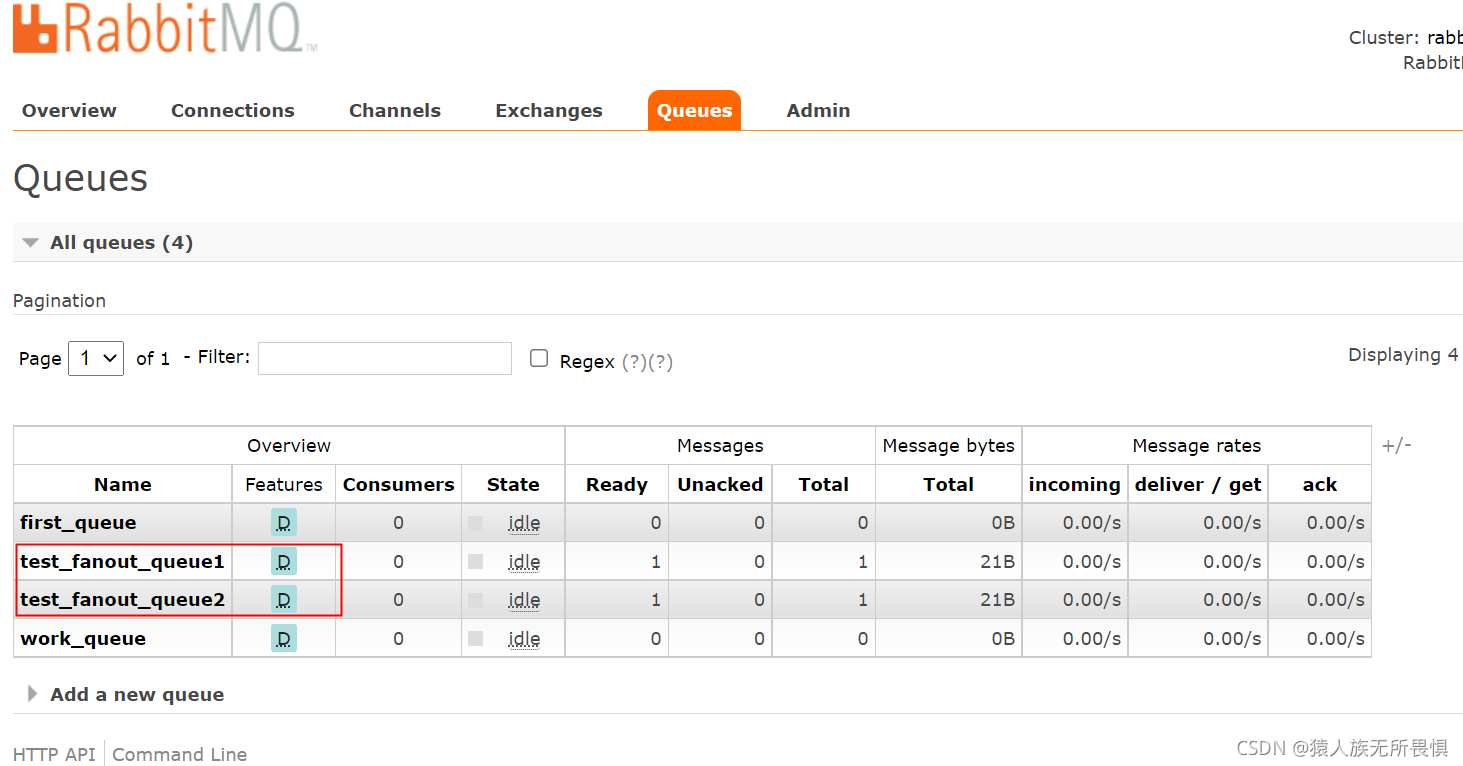Select the Queues tab

694,111
